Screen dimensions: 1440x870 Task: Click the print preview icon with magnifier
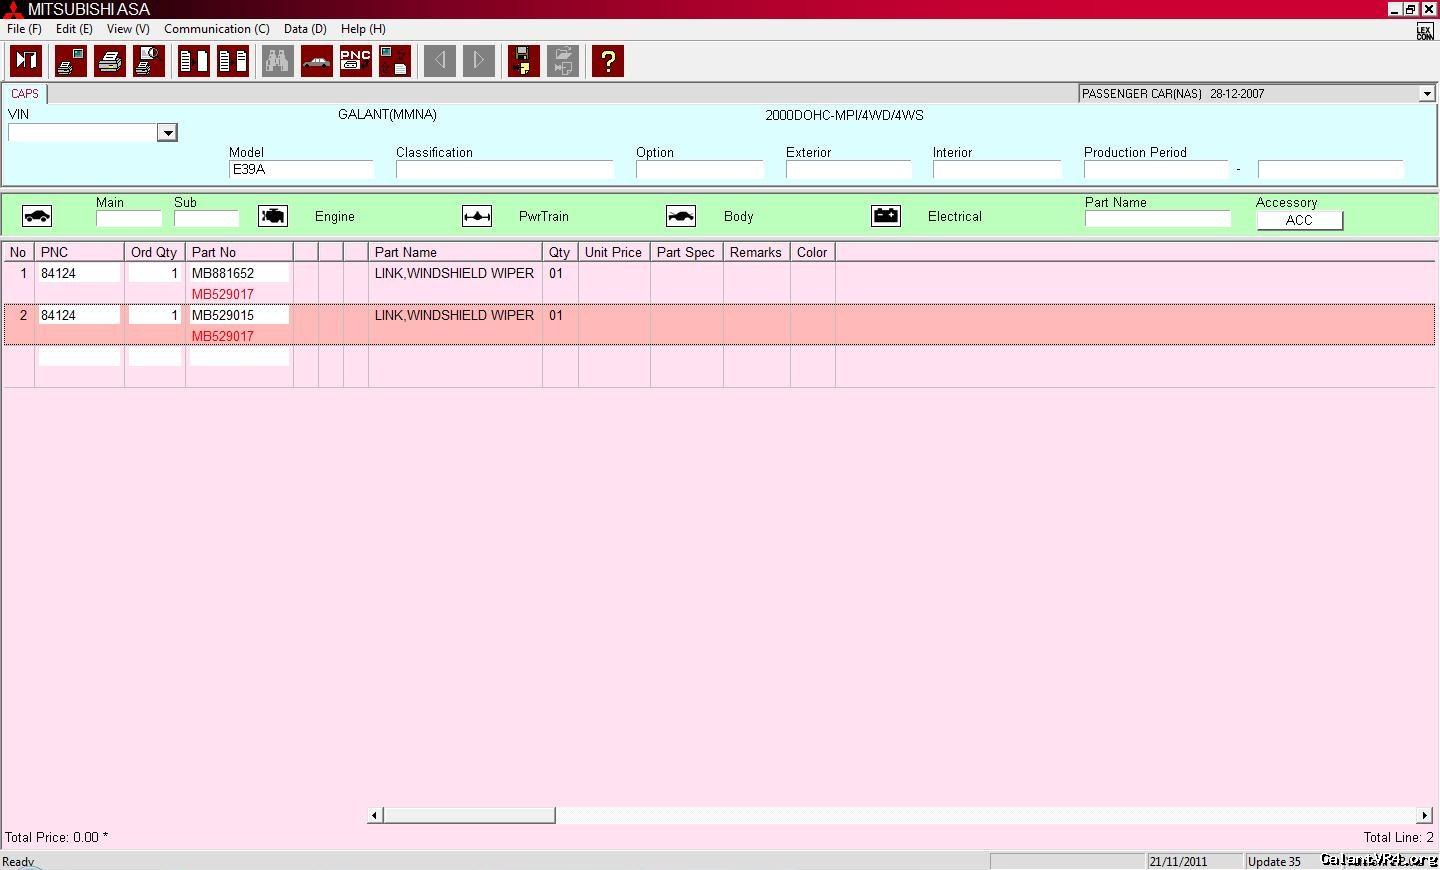(x=149, y=61)
